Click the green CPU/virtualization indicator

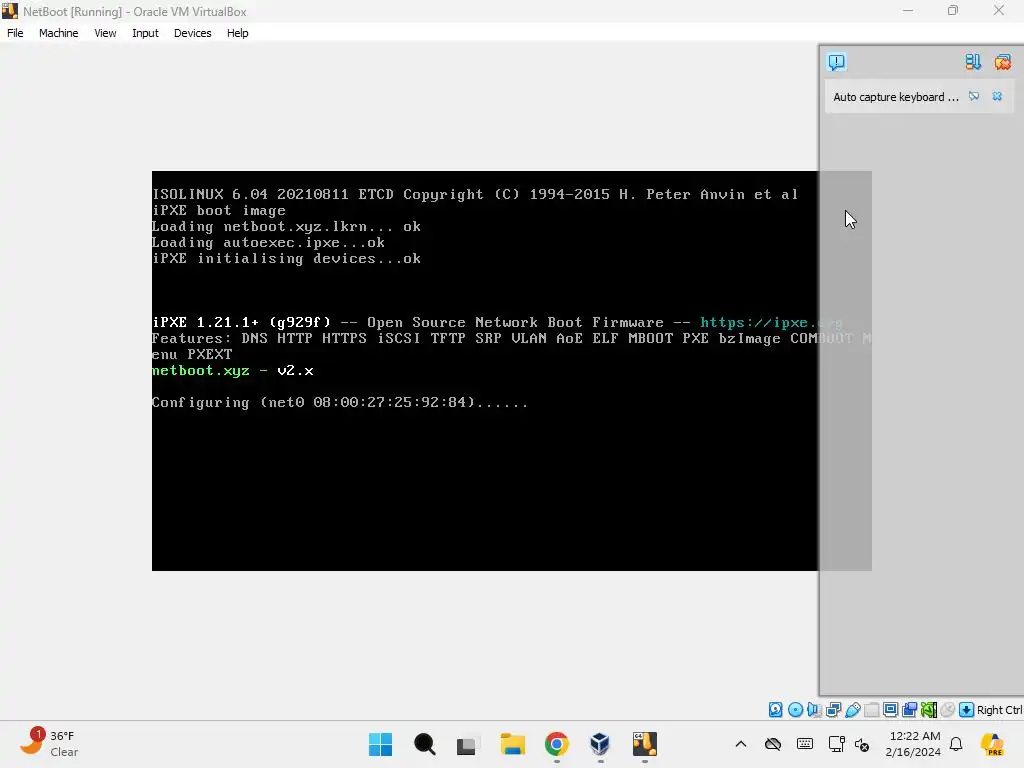click(929, 710)
